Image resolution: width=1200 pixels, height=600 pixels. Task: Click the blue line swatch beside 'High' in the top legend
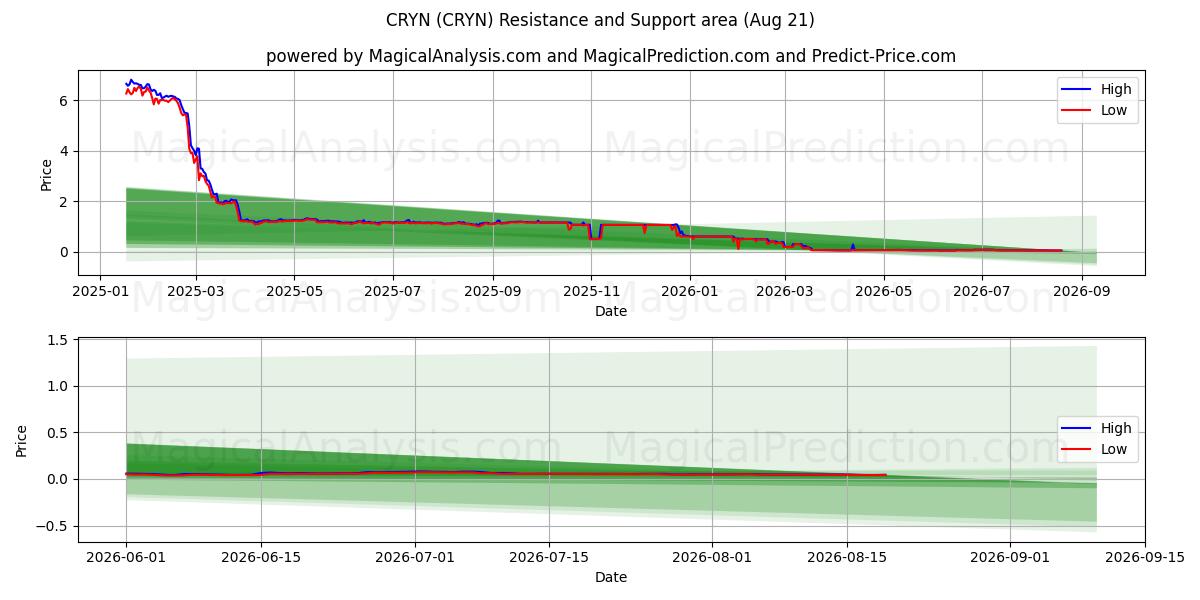click(1078, 90)
